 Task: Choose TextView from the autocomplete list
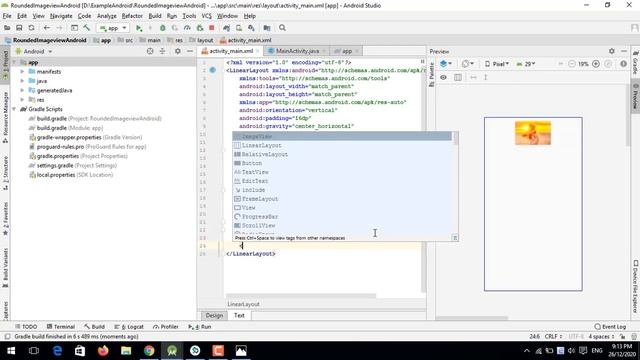(x=343, y=172)
